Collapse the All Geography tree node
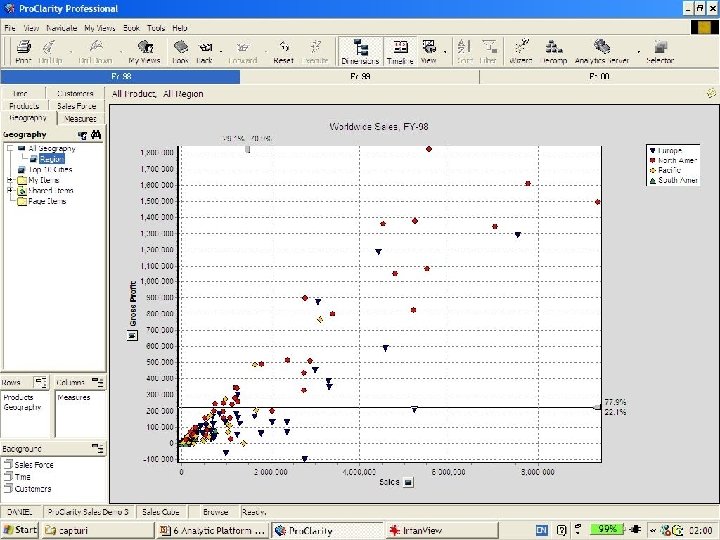The height and width of the screenshot is (540, 720). coord(10,148)
